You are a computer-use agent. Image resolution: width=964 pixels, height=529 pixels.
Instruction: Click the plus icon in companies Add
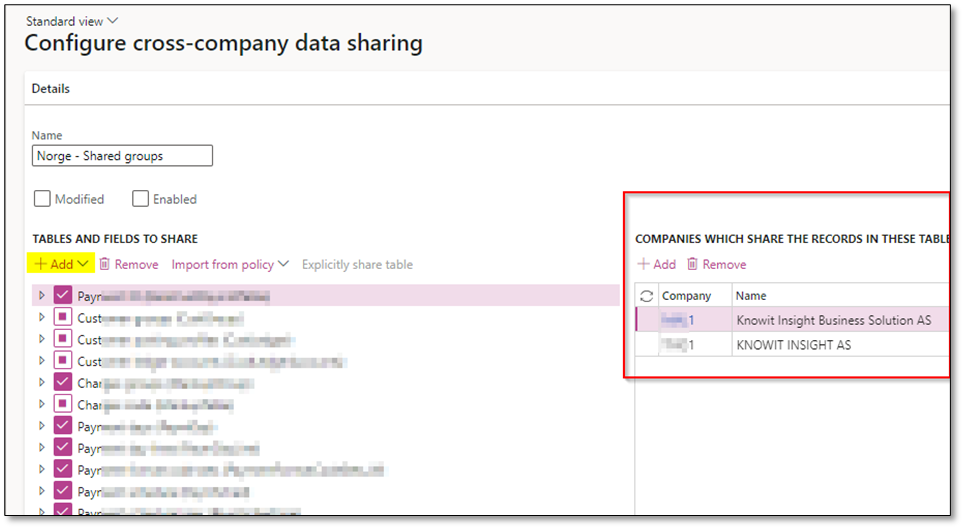(x=642, y=264)
